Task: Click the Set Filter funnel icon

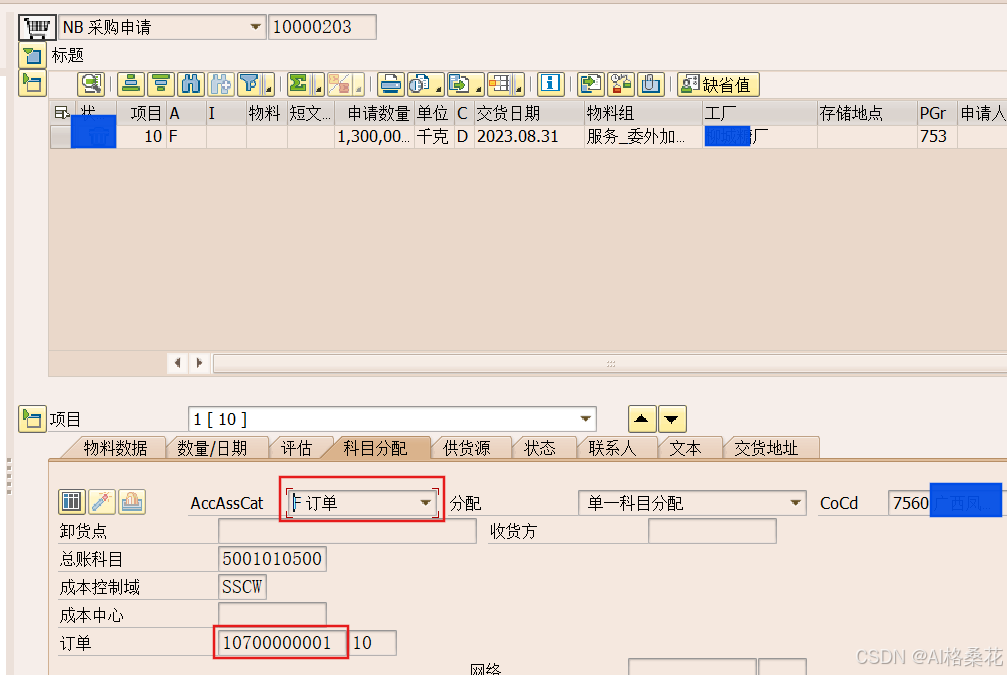Action: [249, 84]
